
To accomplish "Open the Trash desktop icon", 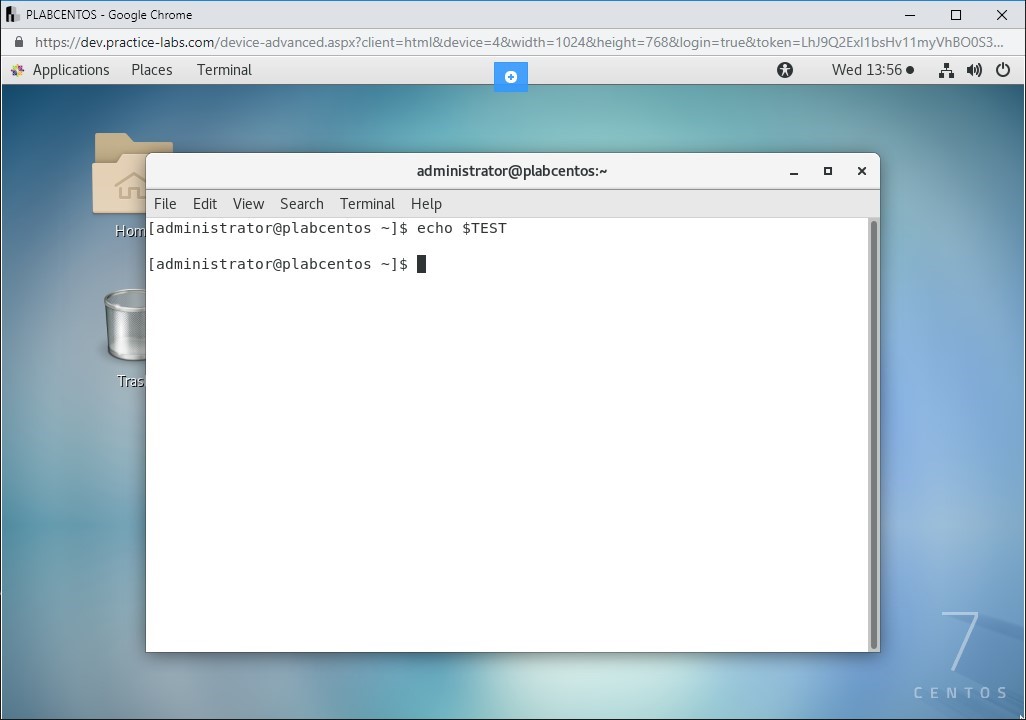I will tap(125, 328).
